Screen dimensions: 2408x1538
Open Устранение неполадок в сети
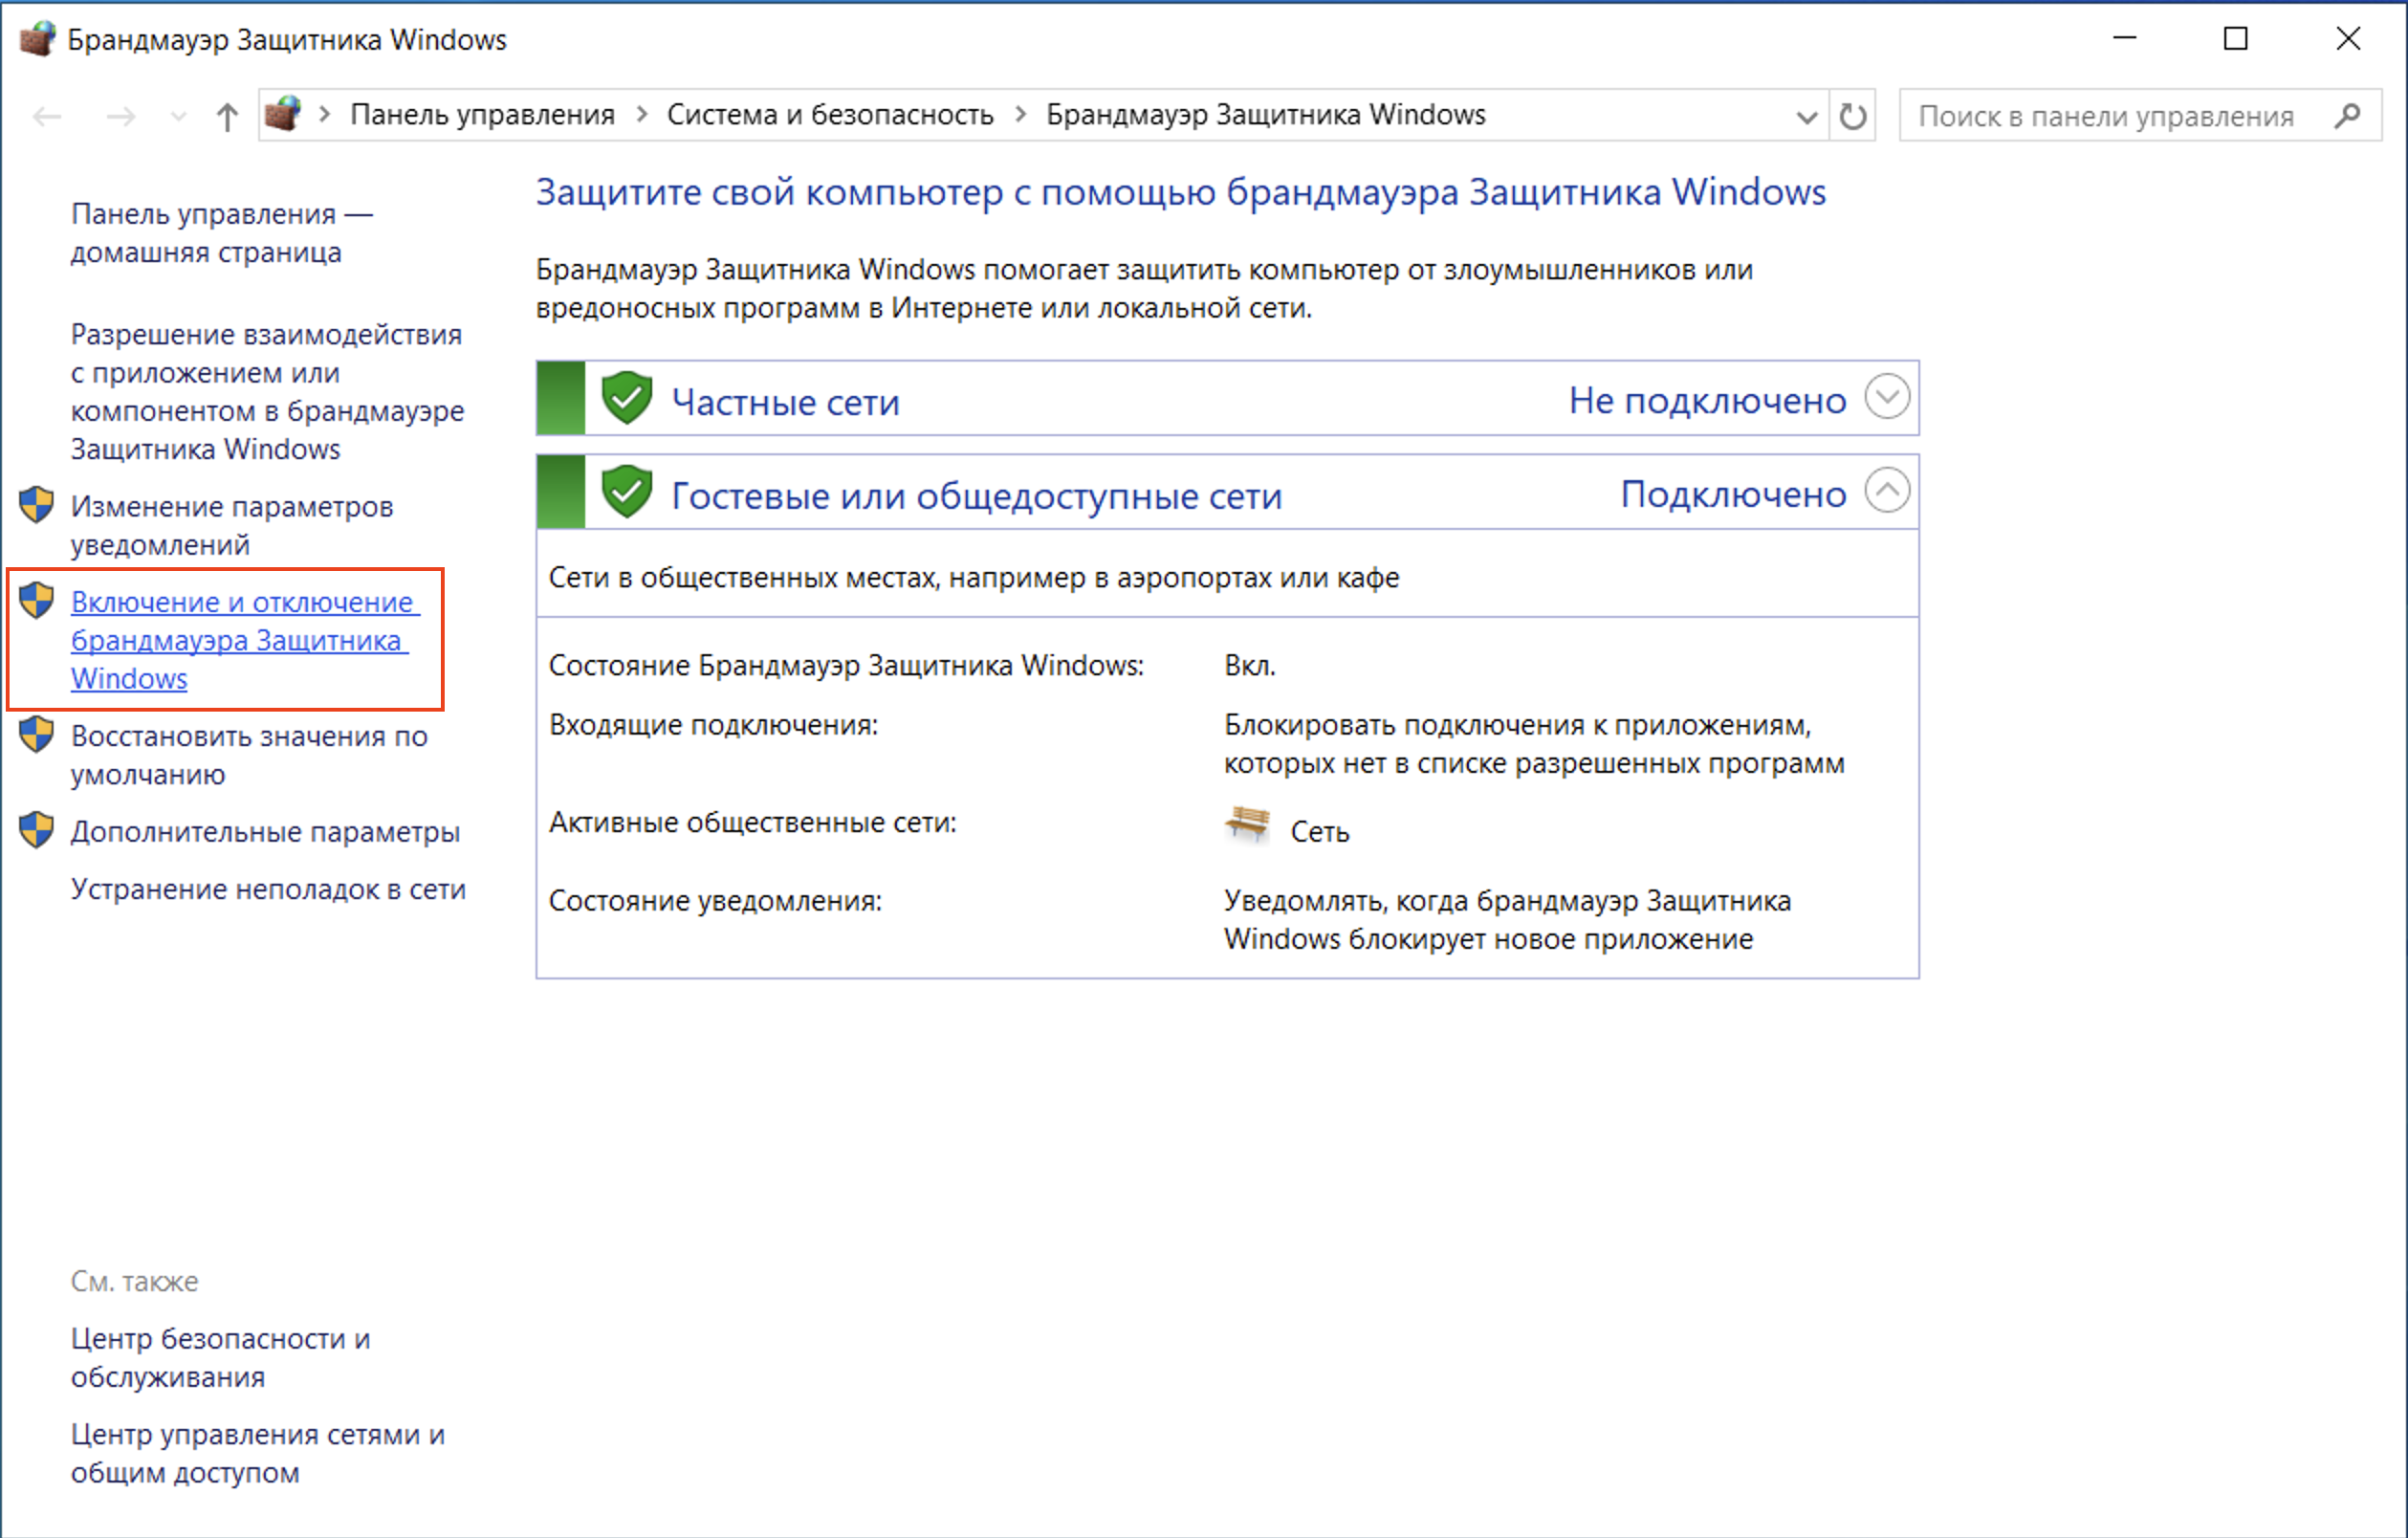[268, 889]
